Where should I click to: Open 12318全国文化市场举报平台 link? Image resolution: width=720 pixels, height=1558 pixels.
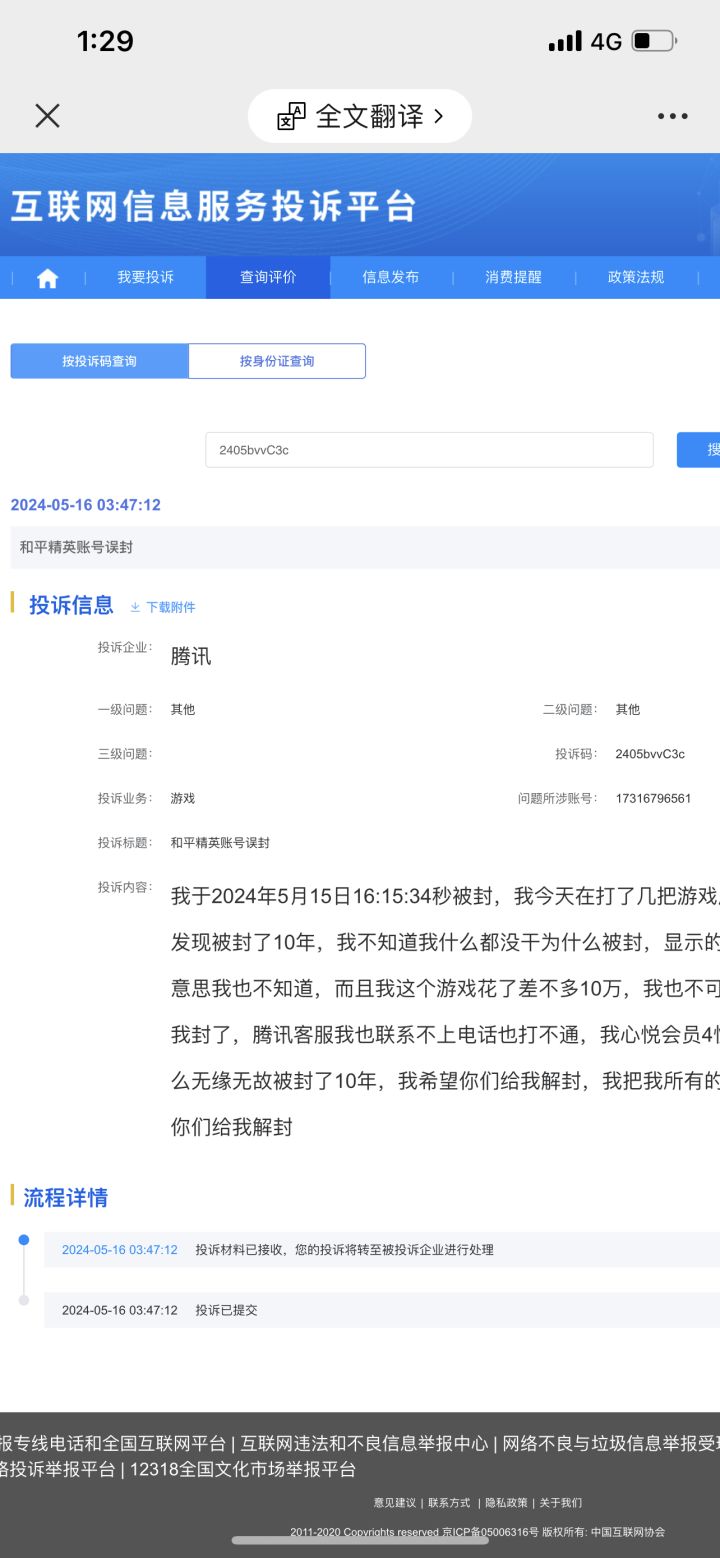coord(243,1469)
